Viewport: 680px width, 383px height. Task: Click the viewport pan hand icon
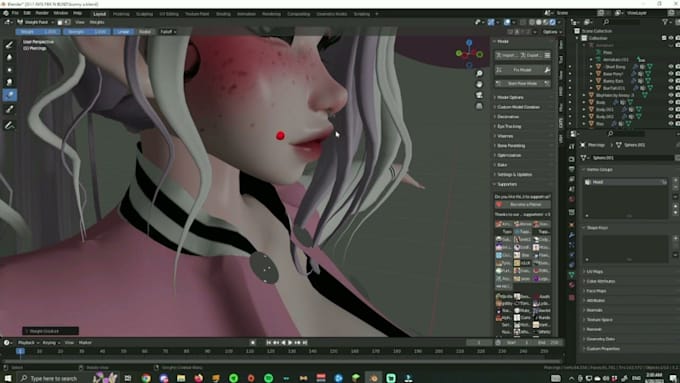479,84
